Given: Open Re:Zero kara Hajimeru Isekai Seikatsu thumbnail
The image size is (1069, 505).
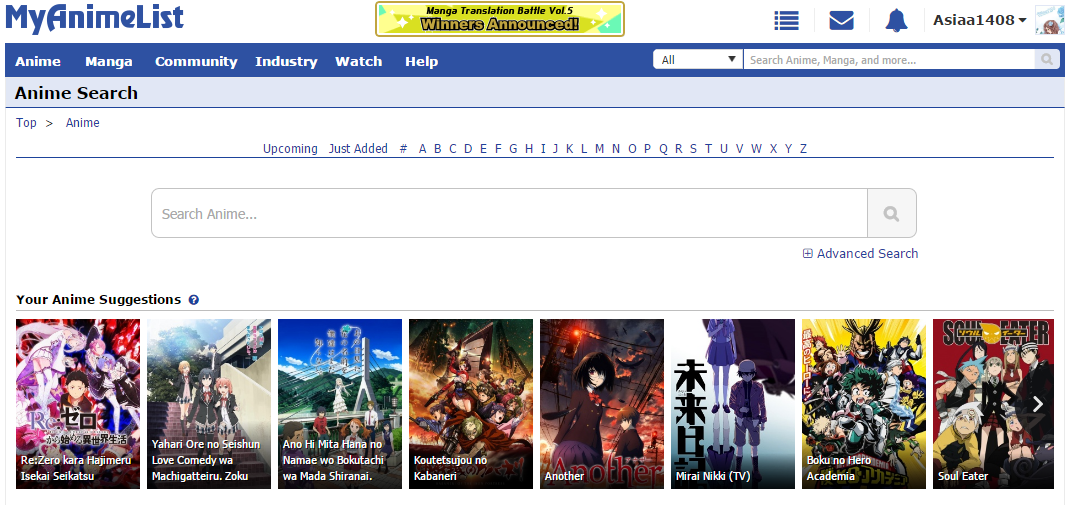Looking at the screenshot, I should point(78,403).
